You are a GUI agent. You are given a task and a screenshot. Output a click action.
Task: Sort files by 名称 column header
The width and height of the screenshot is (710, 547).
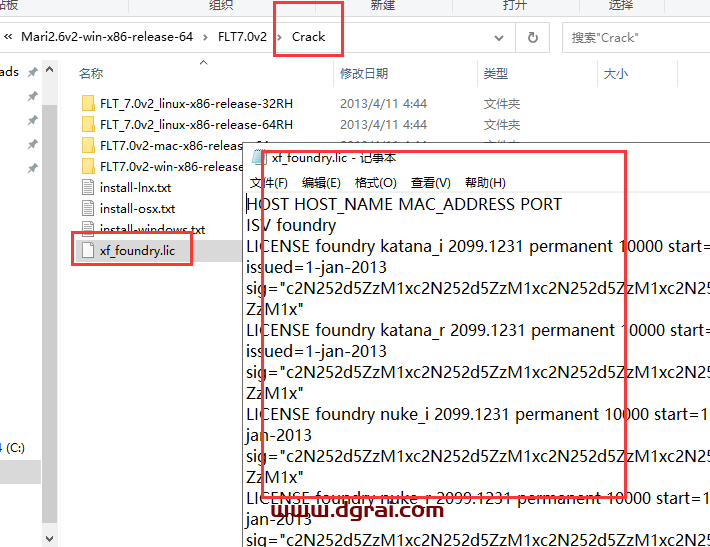point(91,73)
